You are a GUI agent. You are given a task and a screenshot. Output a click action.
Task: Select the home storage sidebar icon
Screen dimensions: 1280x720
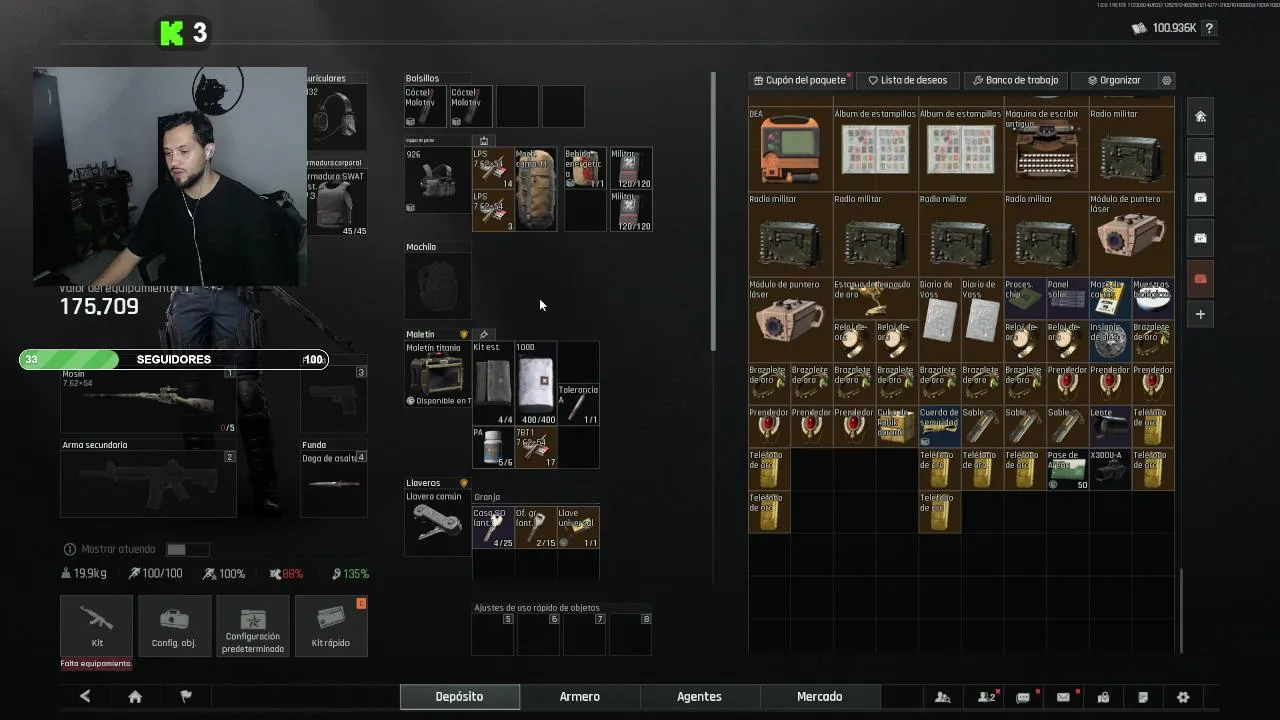[x=1201, y=116]
